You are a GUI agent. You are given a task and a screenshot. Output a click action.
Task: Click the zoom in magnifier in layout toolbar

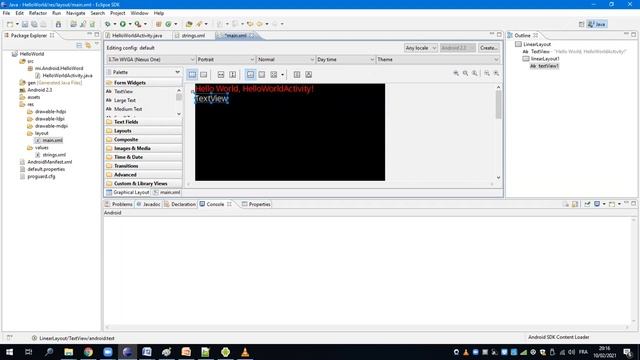tap(456, 73)
